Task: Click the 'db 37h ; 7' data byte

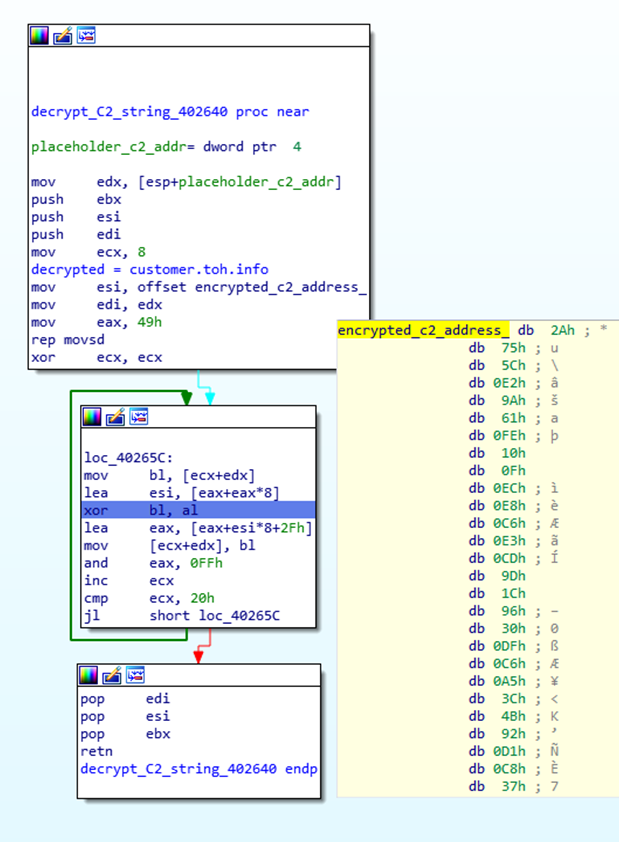Action: [x=513, y=786]
